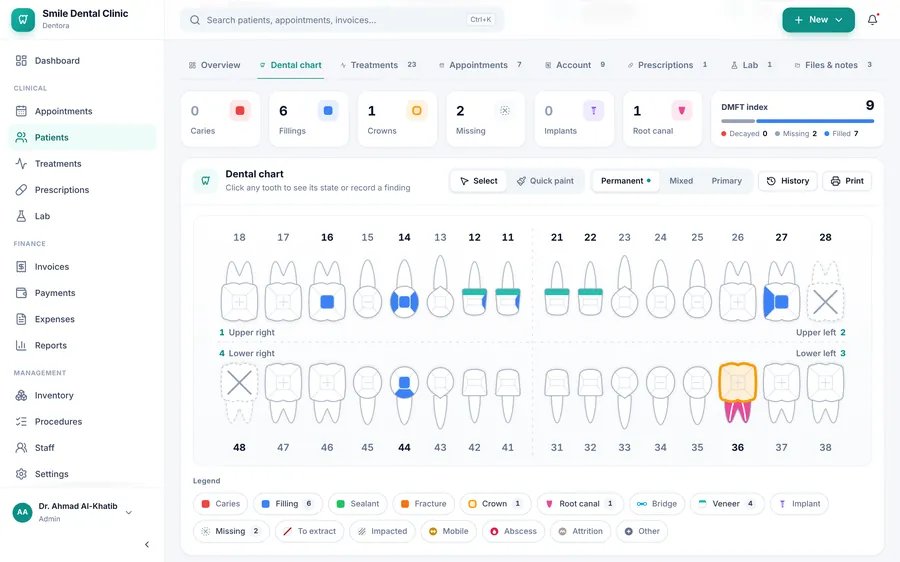Print the dental chart
900x562 pixels.
pos(847,181)
